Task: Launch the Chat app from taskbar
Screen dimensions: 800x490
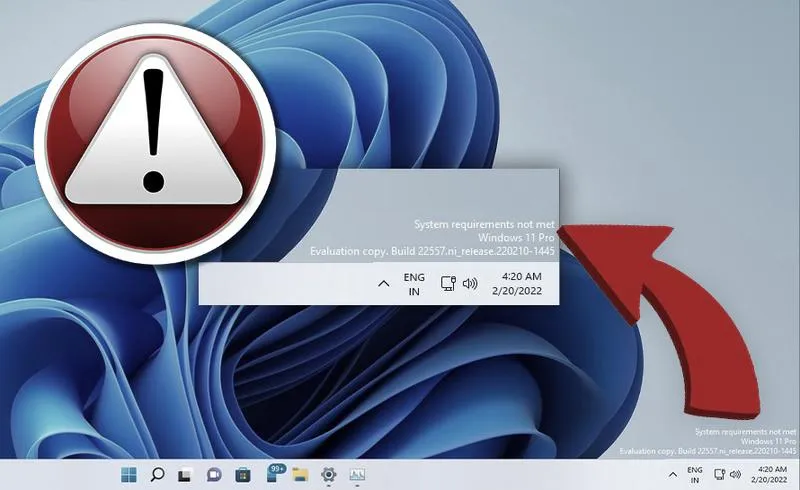Action: (x=214, y=475)
